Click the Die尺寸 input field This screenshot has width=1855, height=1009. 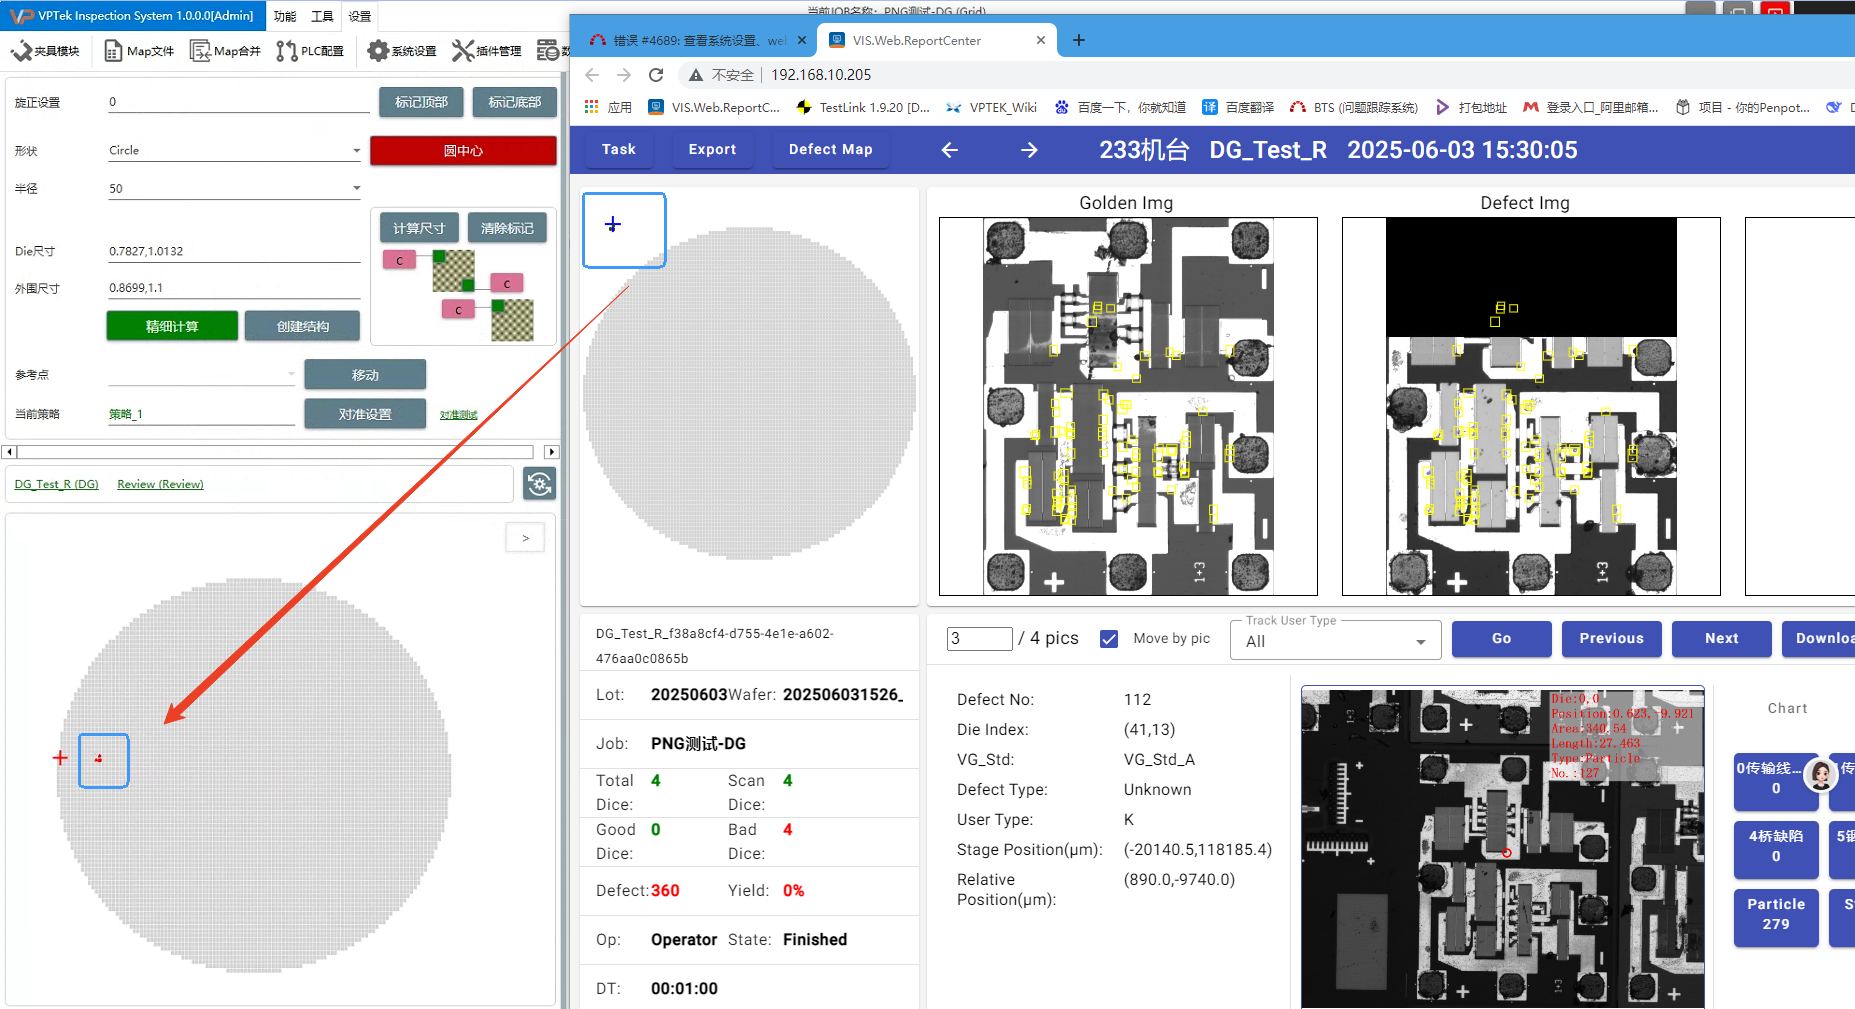(x=234, y=251)
